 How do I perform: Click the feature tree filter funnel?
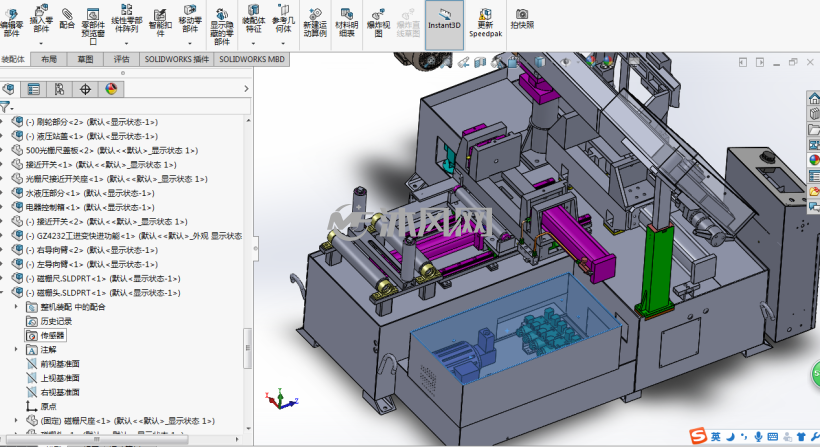tap(5, 108)
